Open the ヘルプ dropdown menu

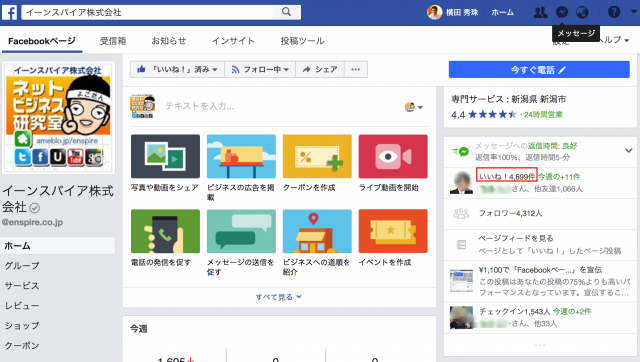614,40
